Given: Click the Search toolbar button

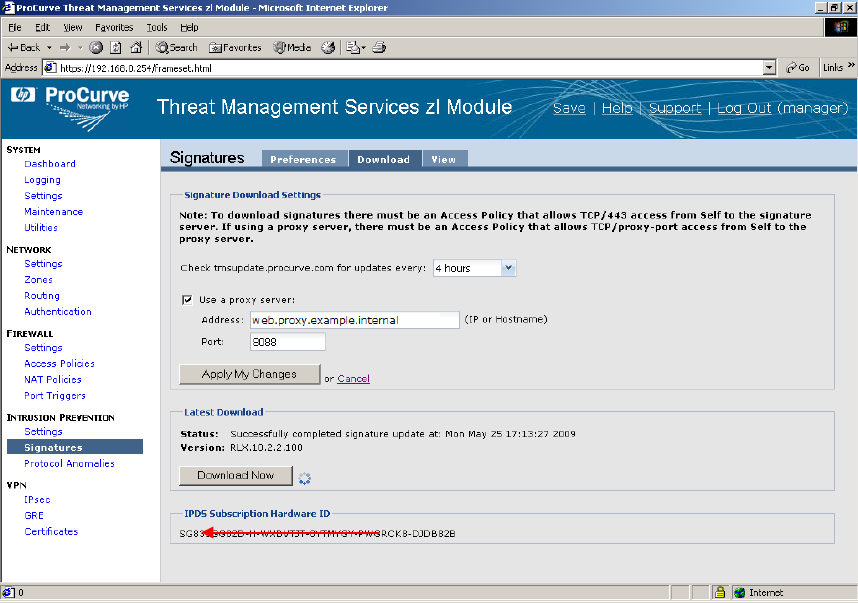Looking at the screenshot, I should click(176, 48).
